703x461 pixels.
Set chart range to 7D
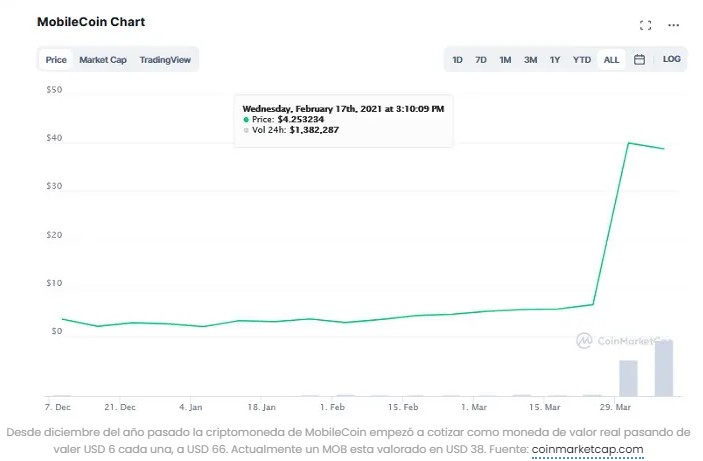click(x=481, y=60)
